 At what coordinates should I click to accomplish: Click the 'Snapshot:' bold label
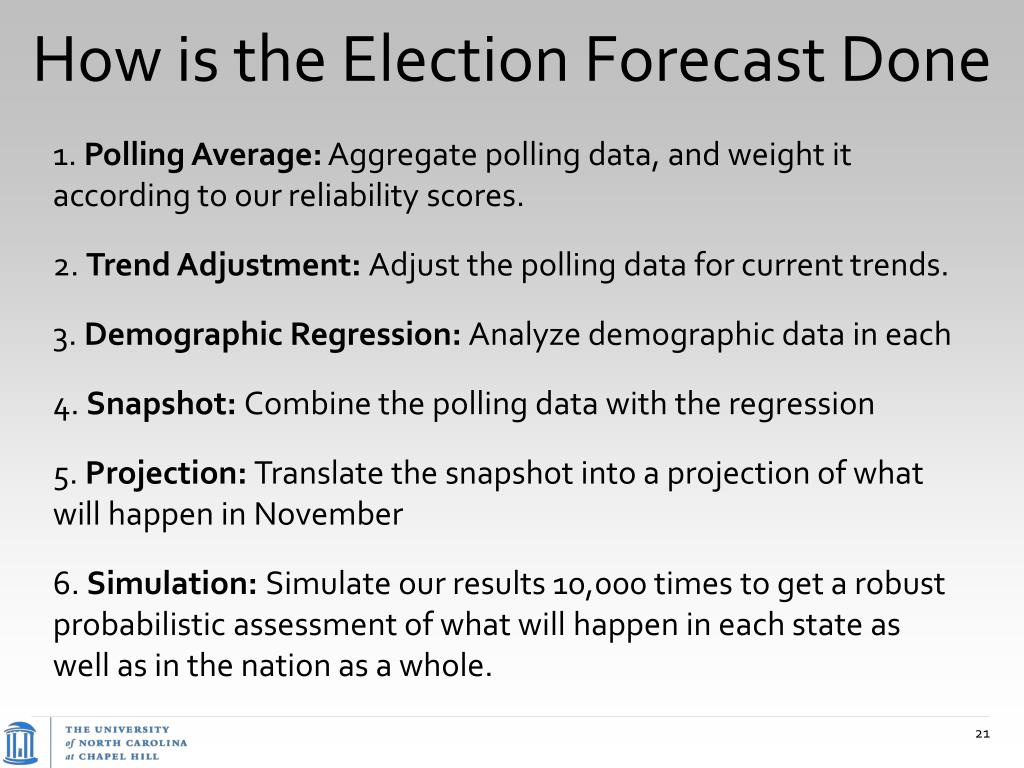point(161,404)
